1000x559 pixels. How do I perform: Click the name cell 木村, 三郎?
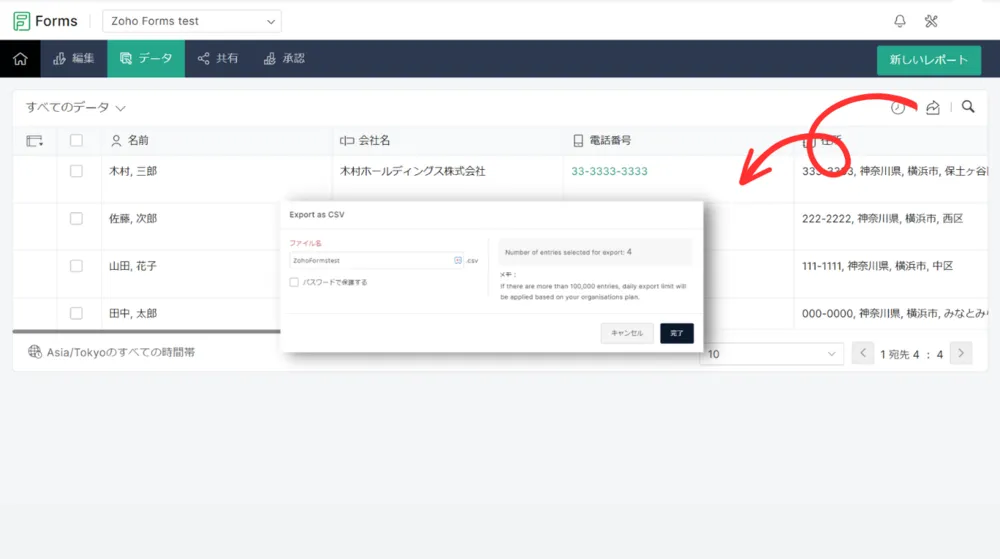(x=133, y=171)
